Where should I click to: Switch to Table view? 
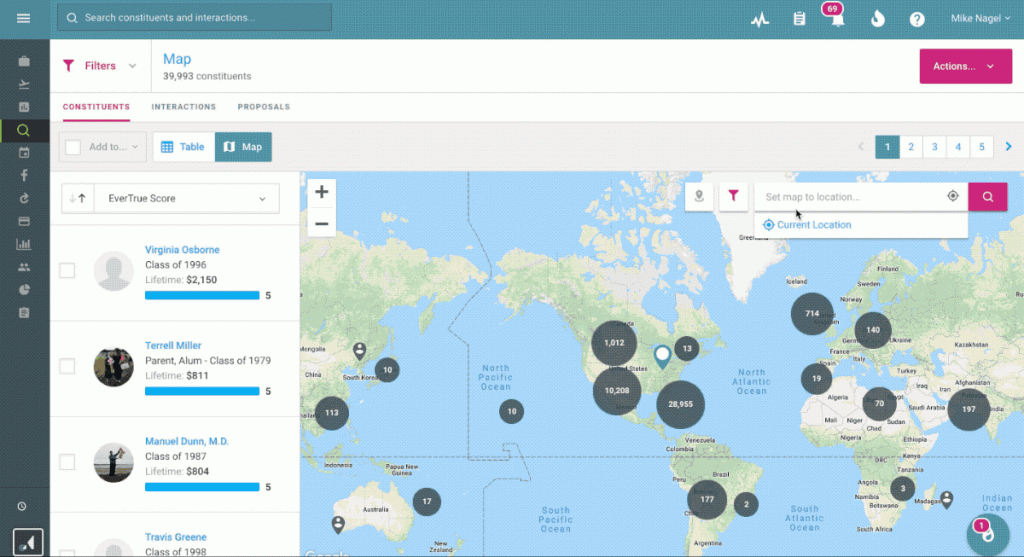[x=183, y=147]
